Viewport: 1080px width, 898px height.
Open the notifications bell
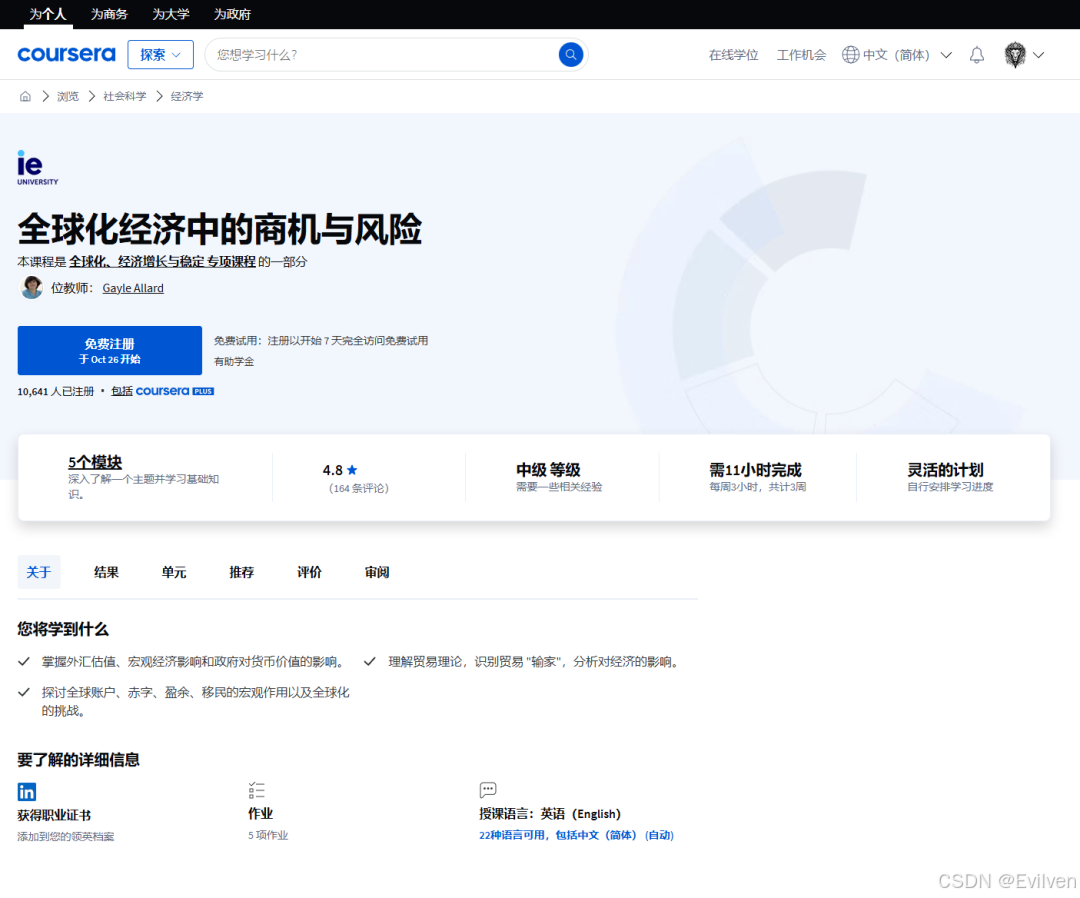point(976,55)
